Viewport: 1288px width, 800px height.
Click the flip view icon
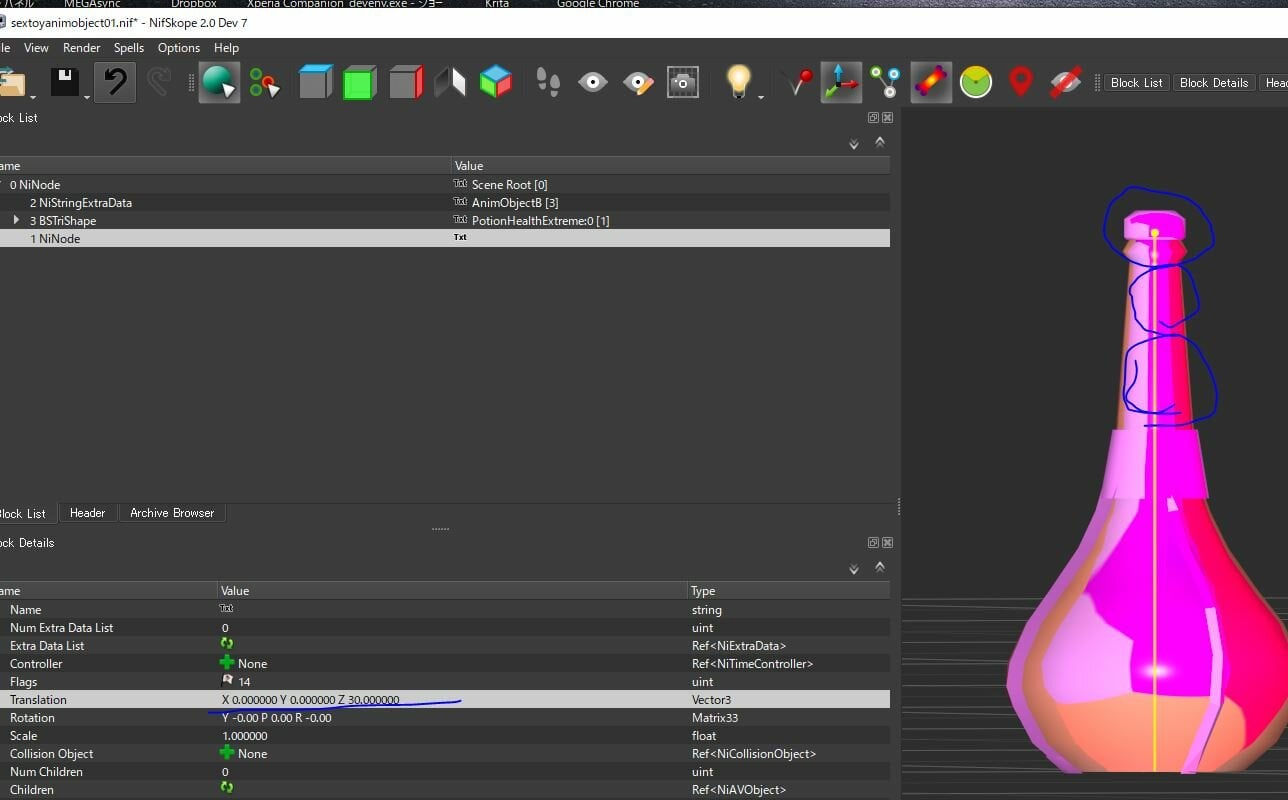coord(450,82)
